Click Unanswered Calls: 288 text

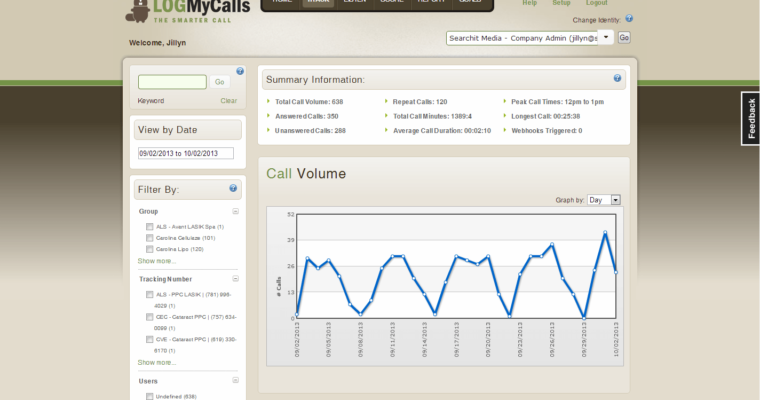pos(310,131)
